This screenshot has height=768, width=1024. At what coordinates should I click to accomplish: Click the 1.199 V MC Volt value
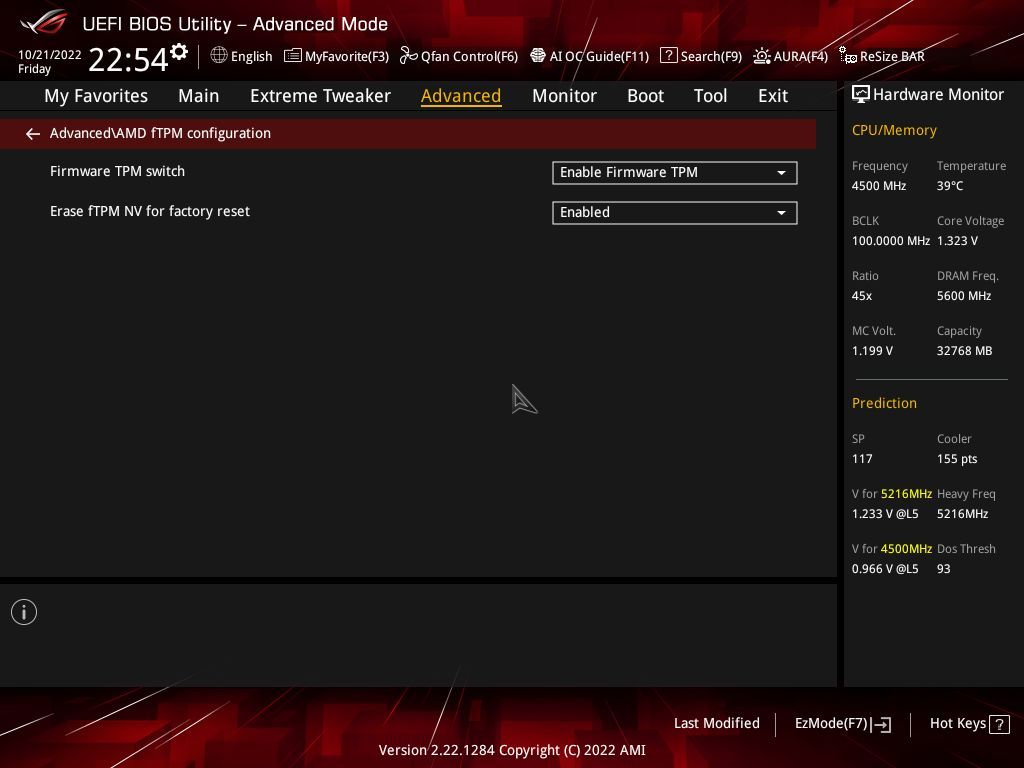[x=872, y=351]
